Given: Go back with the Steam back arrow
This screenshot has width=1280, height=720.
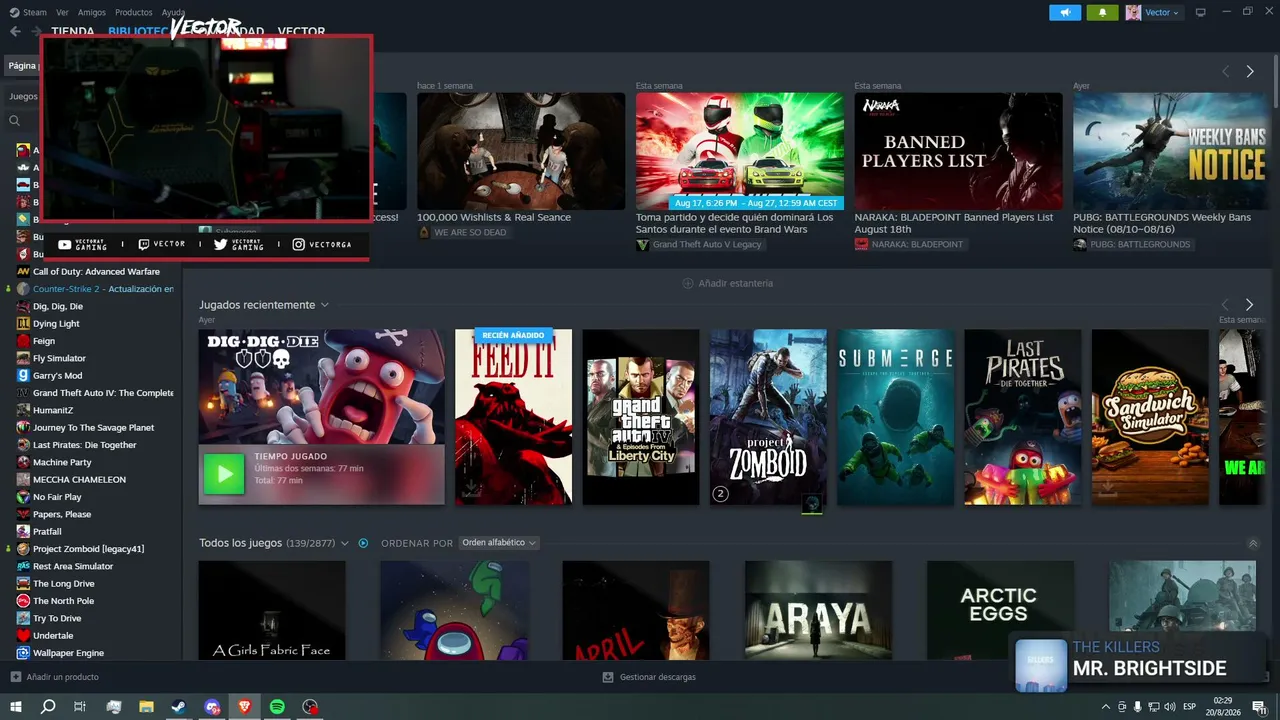Looking at the screenshot, I should [15, 31].
